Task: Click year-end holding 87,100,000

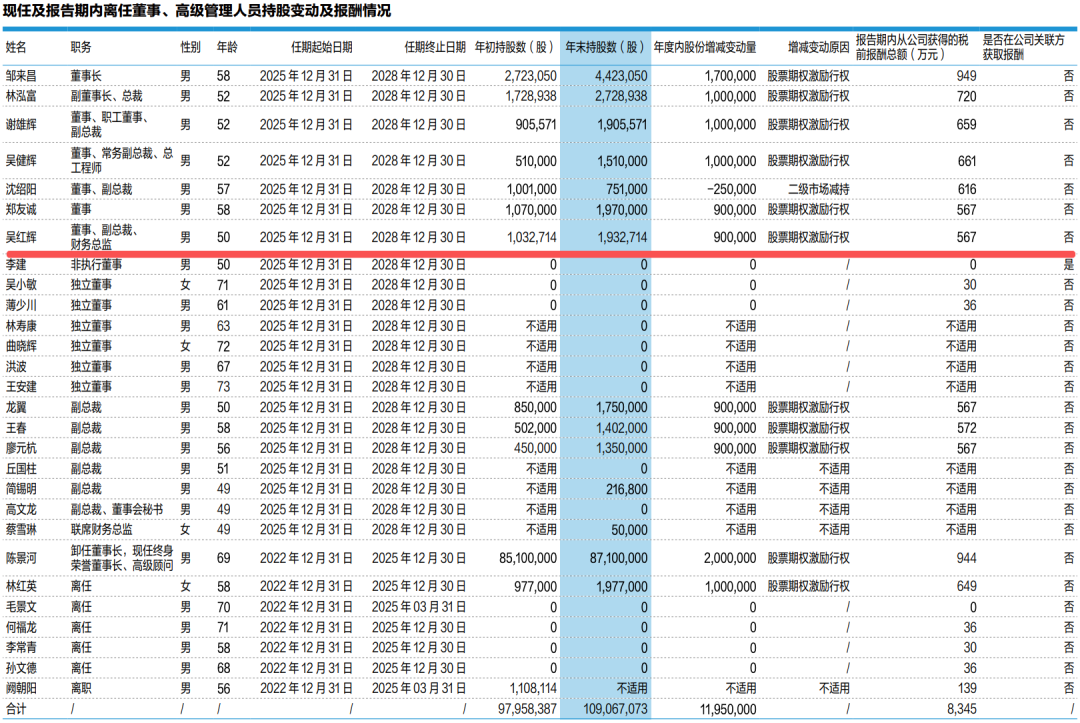Action: [619, 558]
